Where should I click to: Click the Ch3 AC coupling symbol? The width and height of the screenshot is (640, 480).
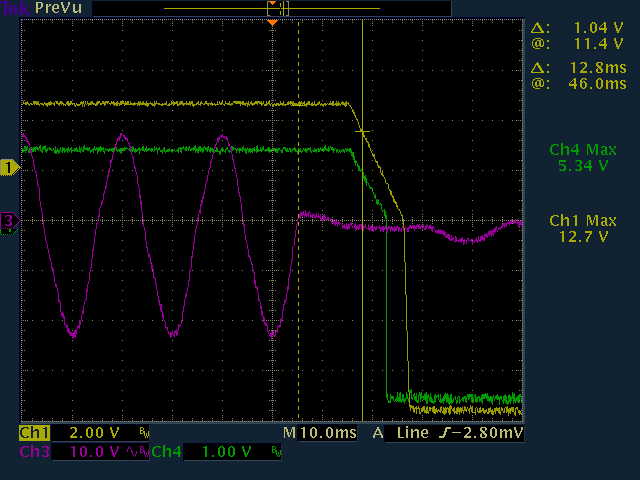(135, 452)
